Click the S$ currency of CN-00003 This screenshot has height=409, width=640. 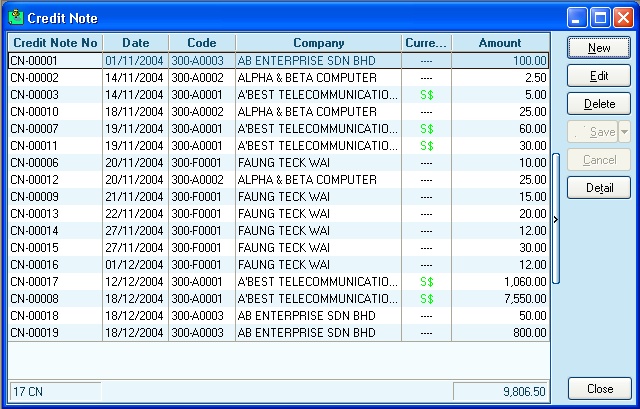click(427, 95)
